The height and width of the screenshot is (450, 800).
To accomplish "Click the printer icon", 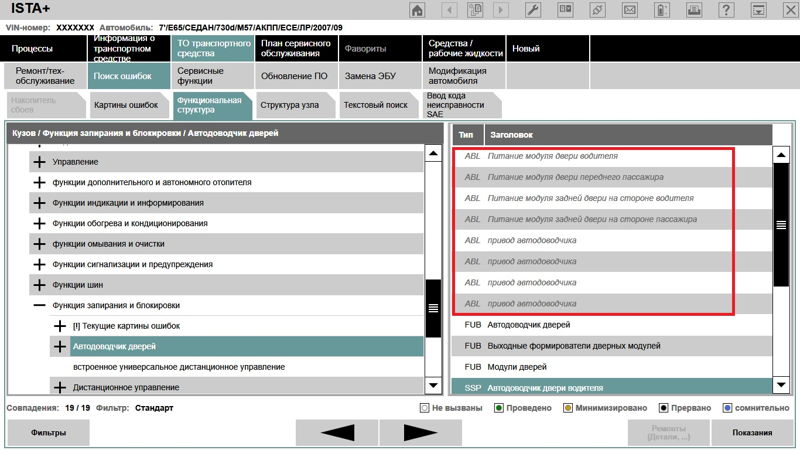I will 695,10.
